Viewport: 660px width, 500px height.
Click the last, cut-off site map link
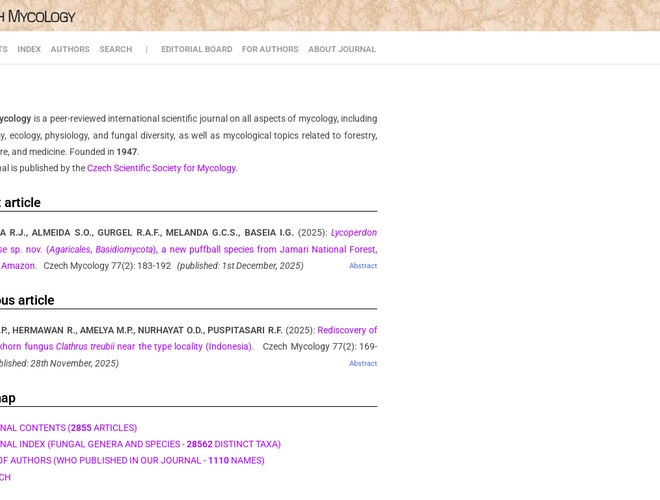[5, 477]
